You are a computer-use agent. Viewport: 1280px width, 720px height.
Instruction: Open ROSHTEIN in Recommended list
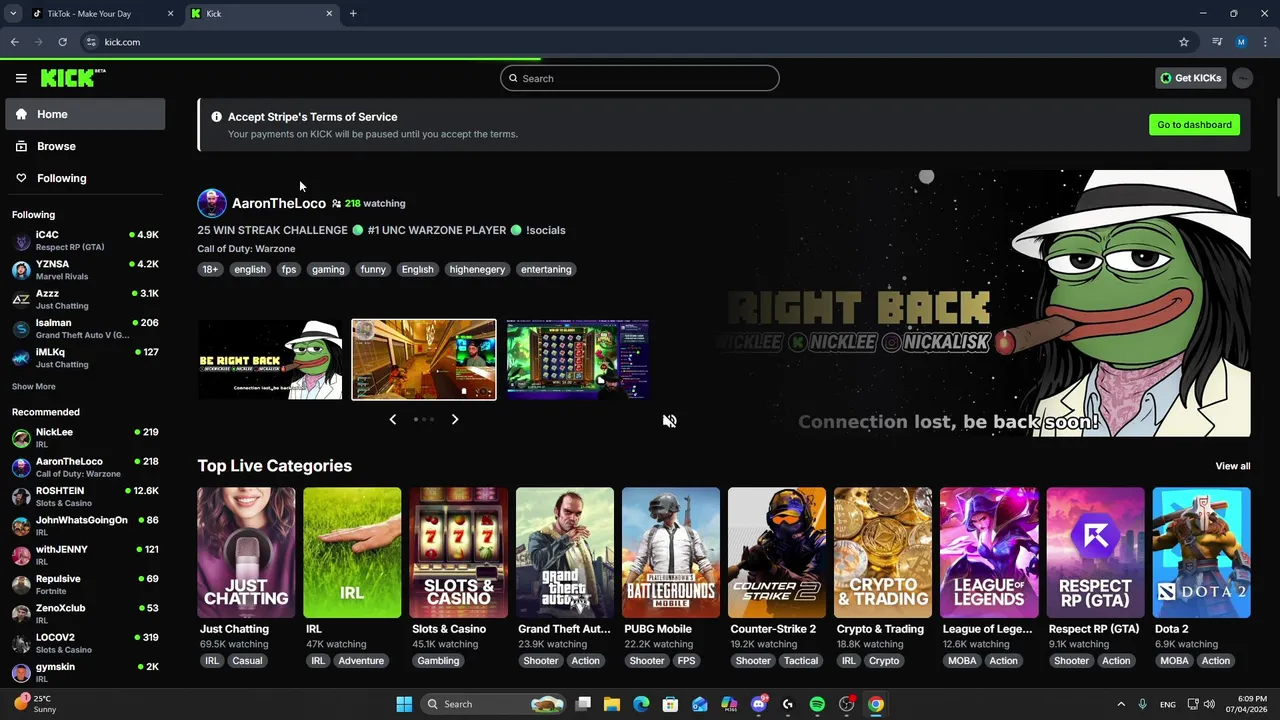coord(85,497)
